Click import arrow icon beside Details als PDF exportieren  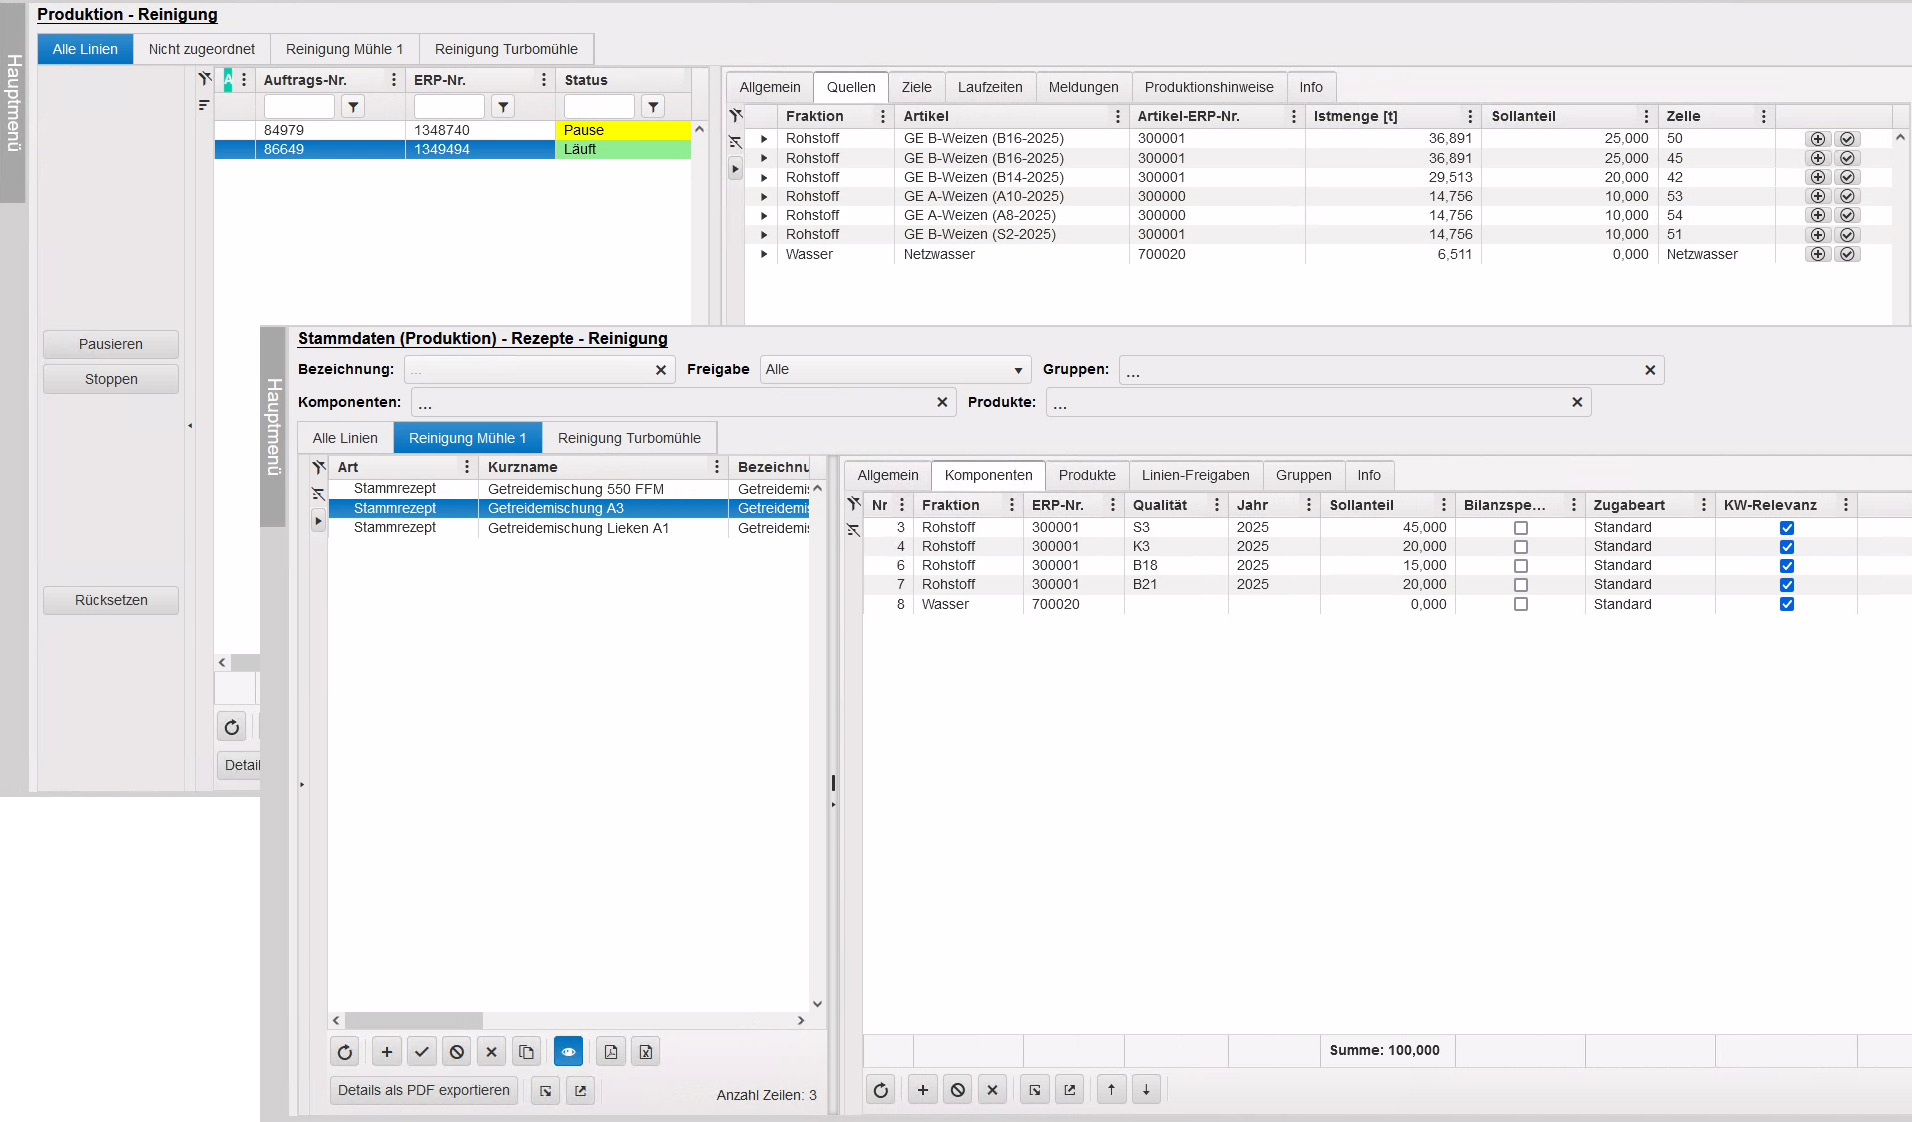pyautogui.click(x=546, y=1091)
